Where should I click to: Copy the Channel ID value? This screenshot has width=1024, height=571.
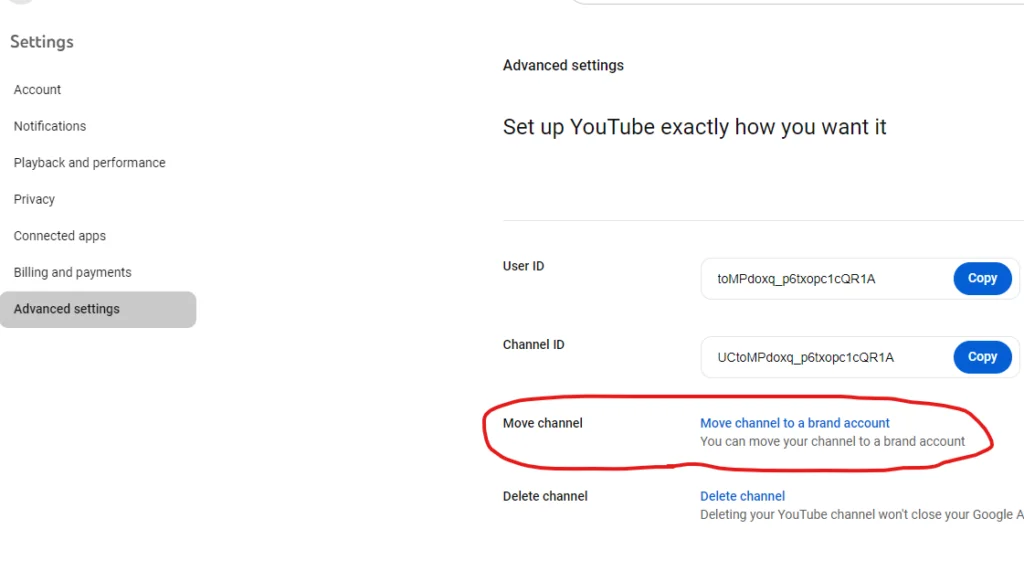(982, 357)
